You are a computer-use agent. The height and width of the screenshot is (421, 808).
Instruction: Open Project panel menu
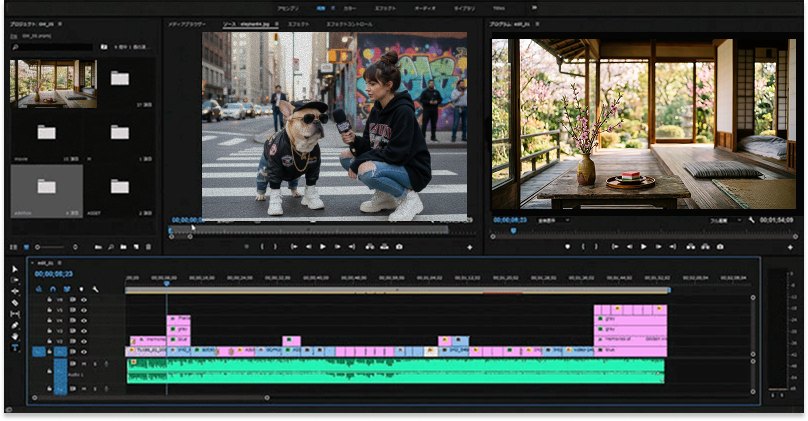point(60,24)
